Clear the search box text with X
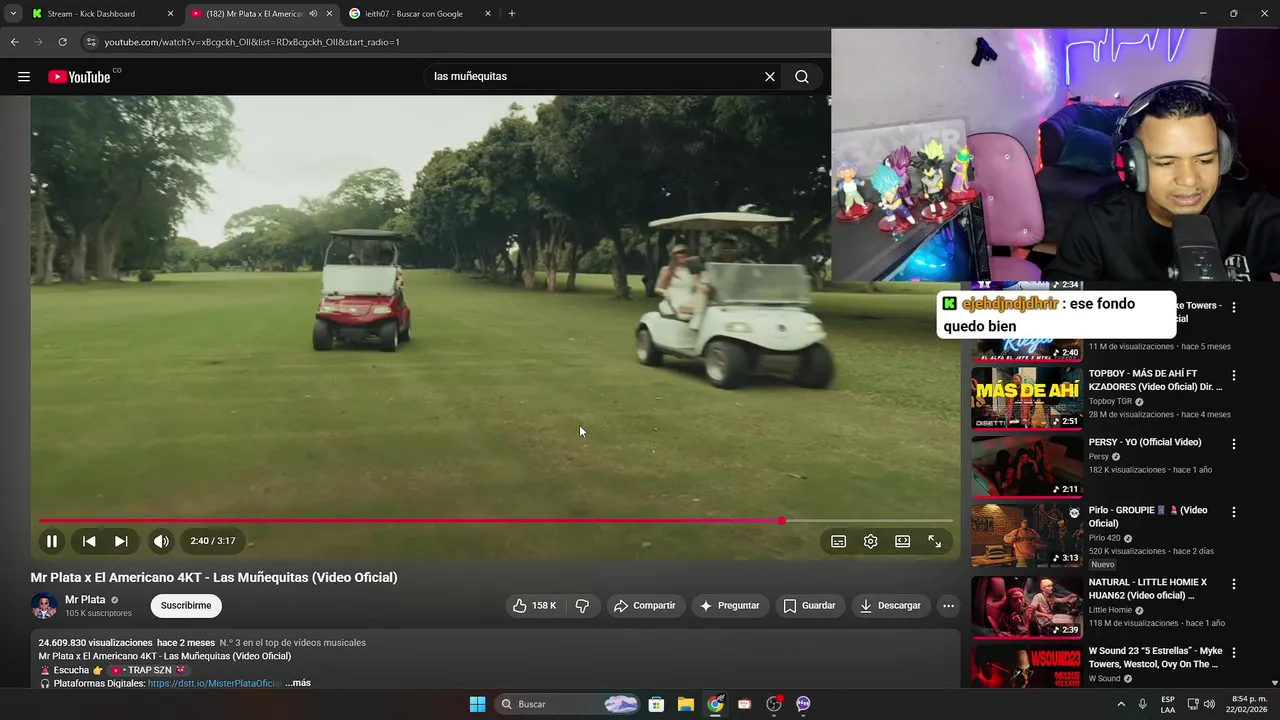 pyautogui.click(x=770, y=77)
